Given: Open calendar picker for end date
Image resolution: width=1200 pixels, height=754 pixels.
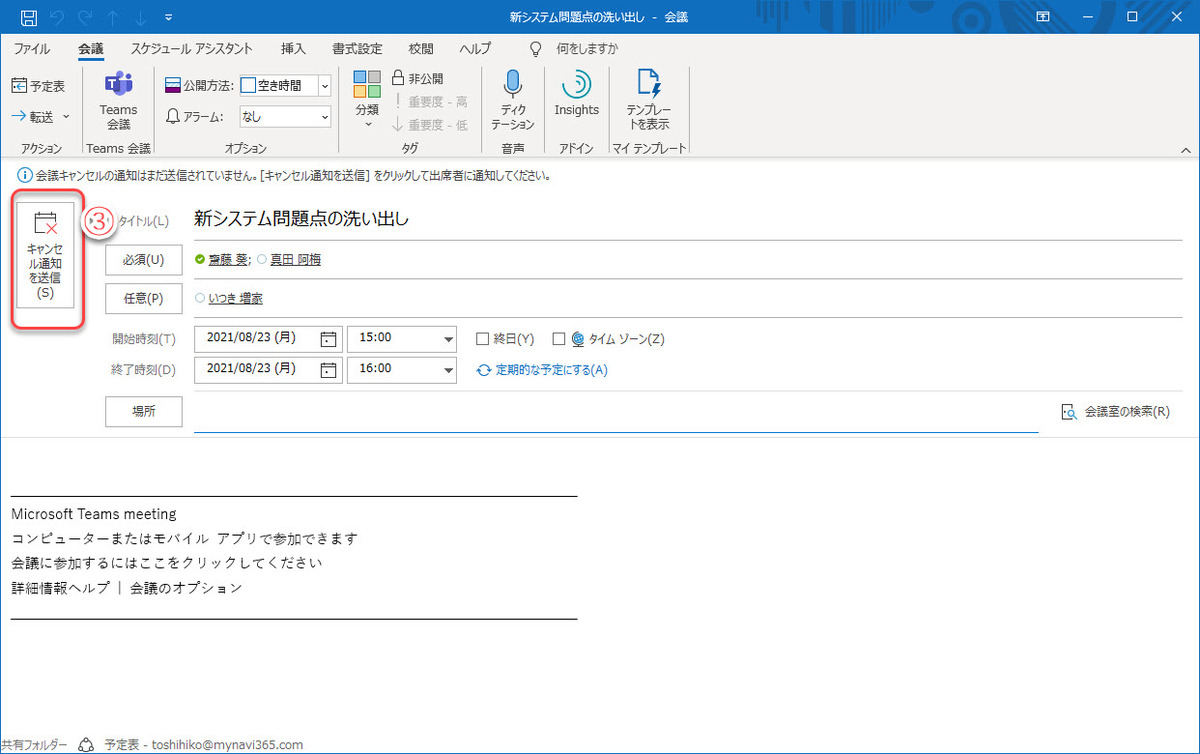Looking at the screenshot, I should pos(329,370).
